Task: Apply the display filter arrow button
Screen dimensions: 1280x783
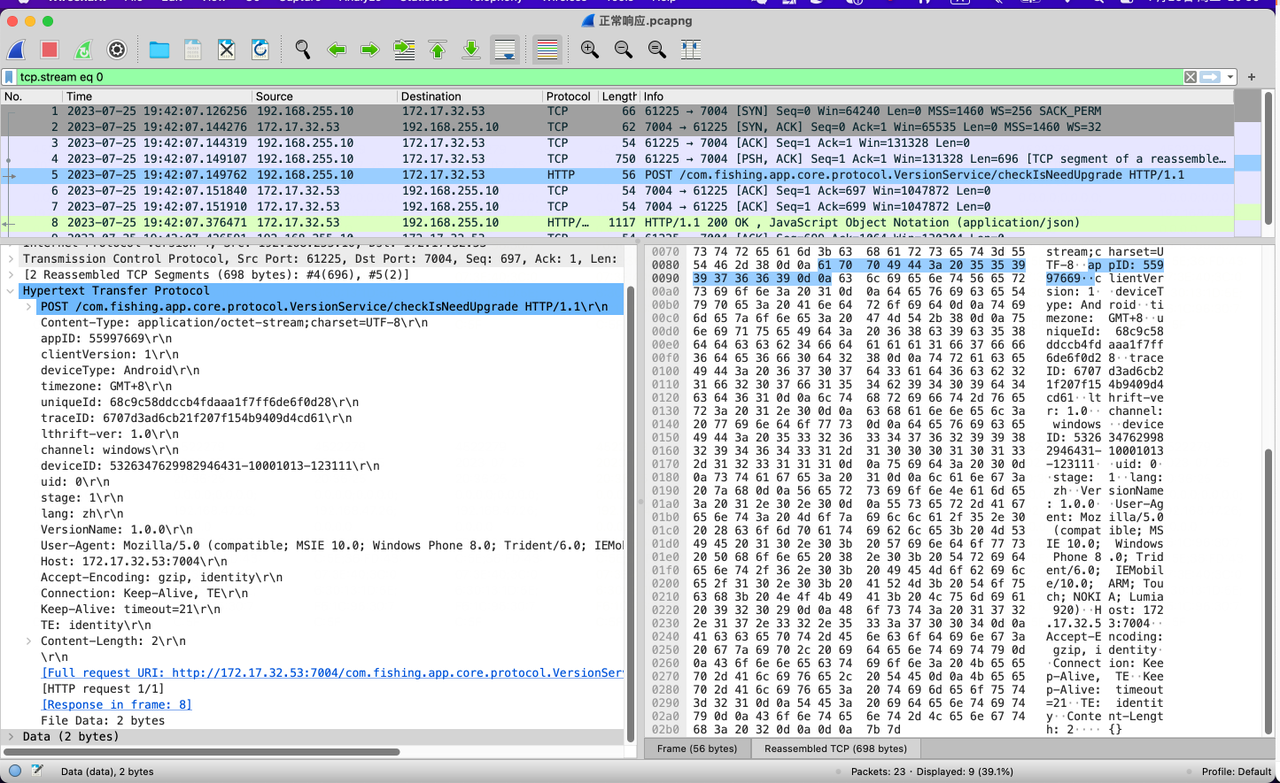Action: point(1210,77)
